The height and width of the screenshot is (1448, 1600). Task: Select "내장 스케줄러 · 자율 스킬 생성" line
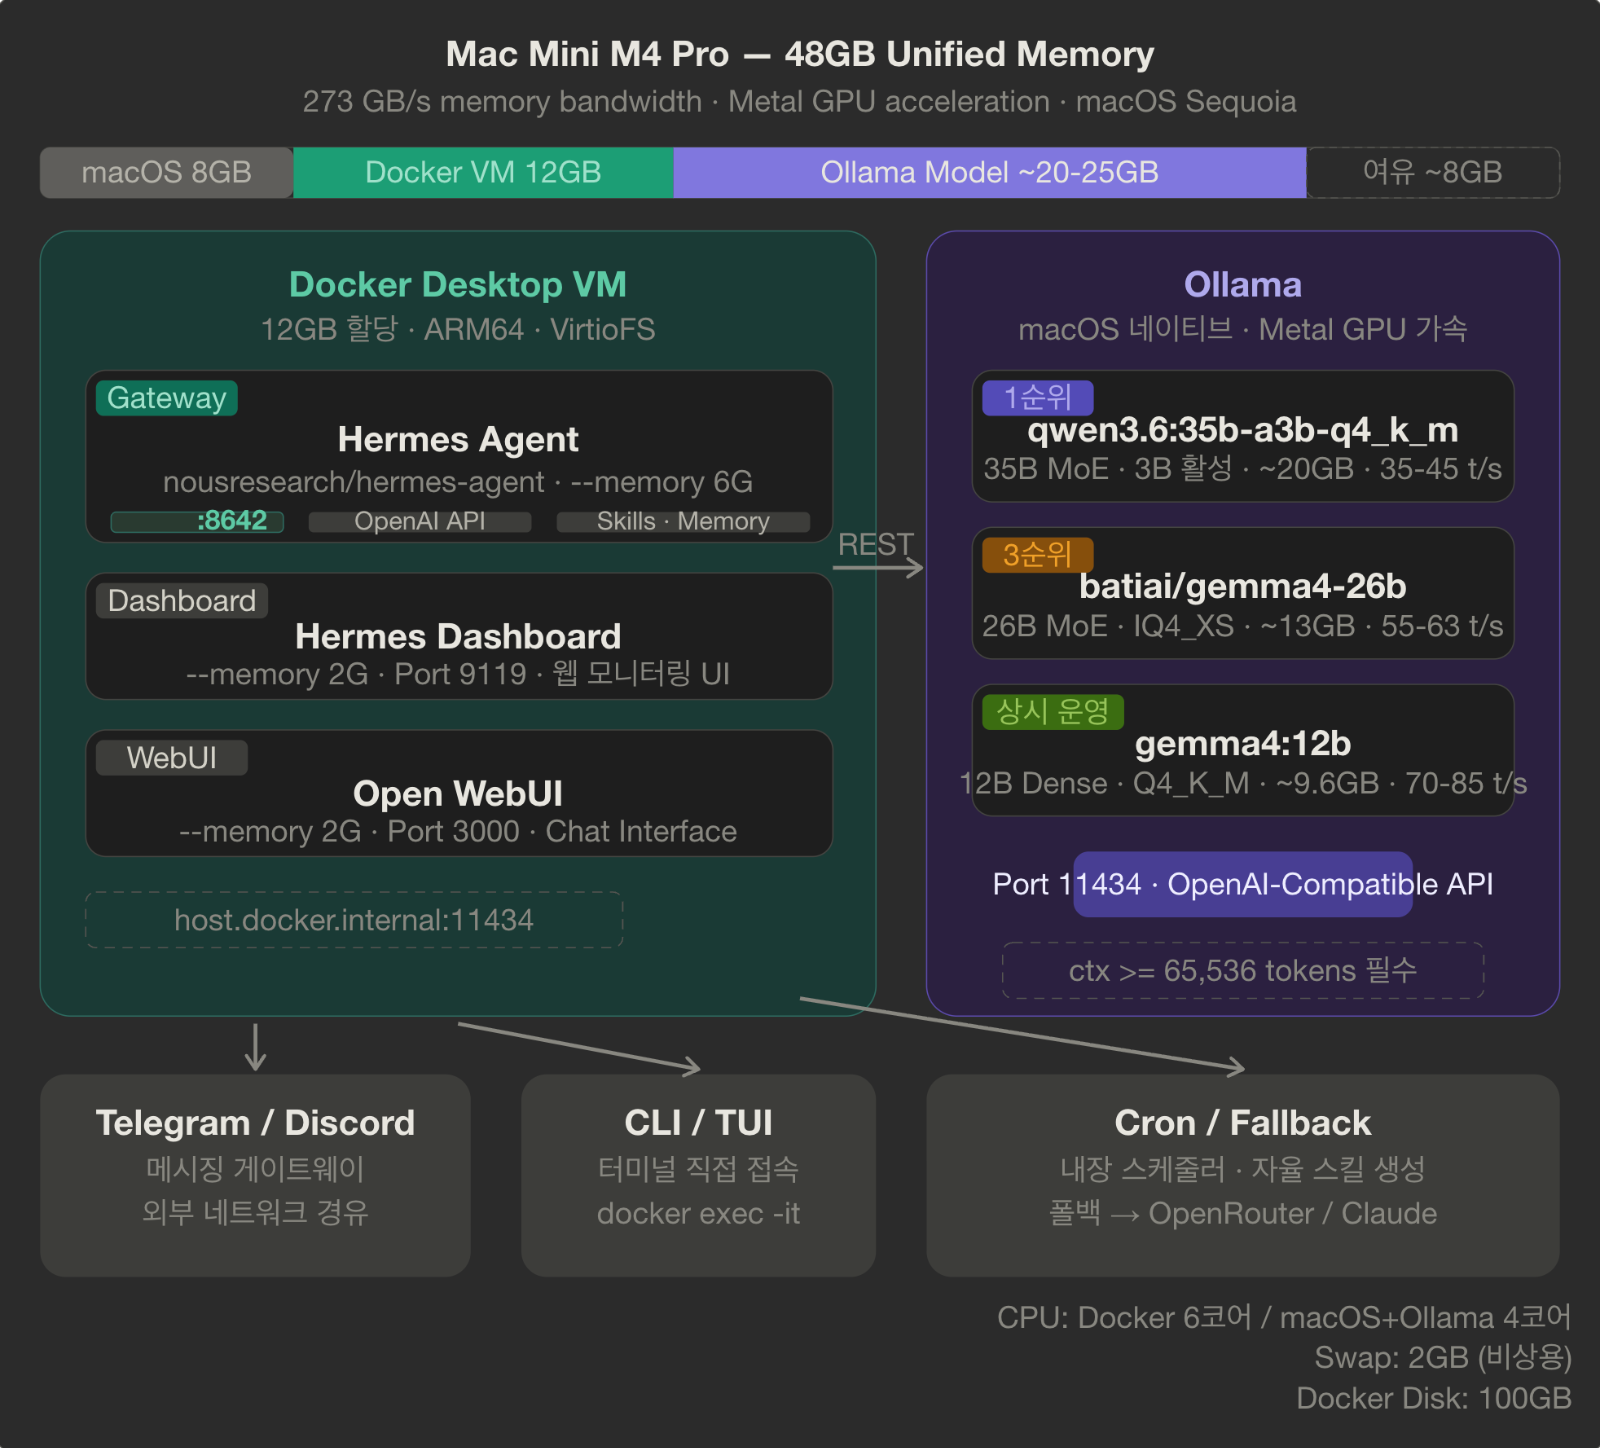(1243, 1169)
